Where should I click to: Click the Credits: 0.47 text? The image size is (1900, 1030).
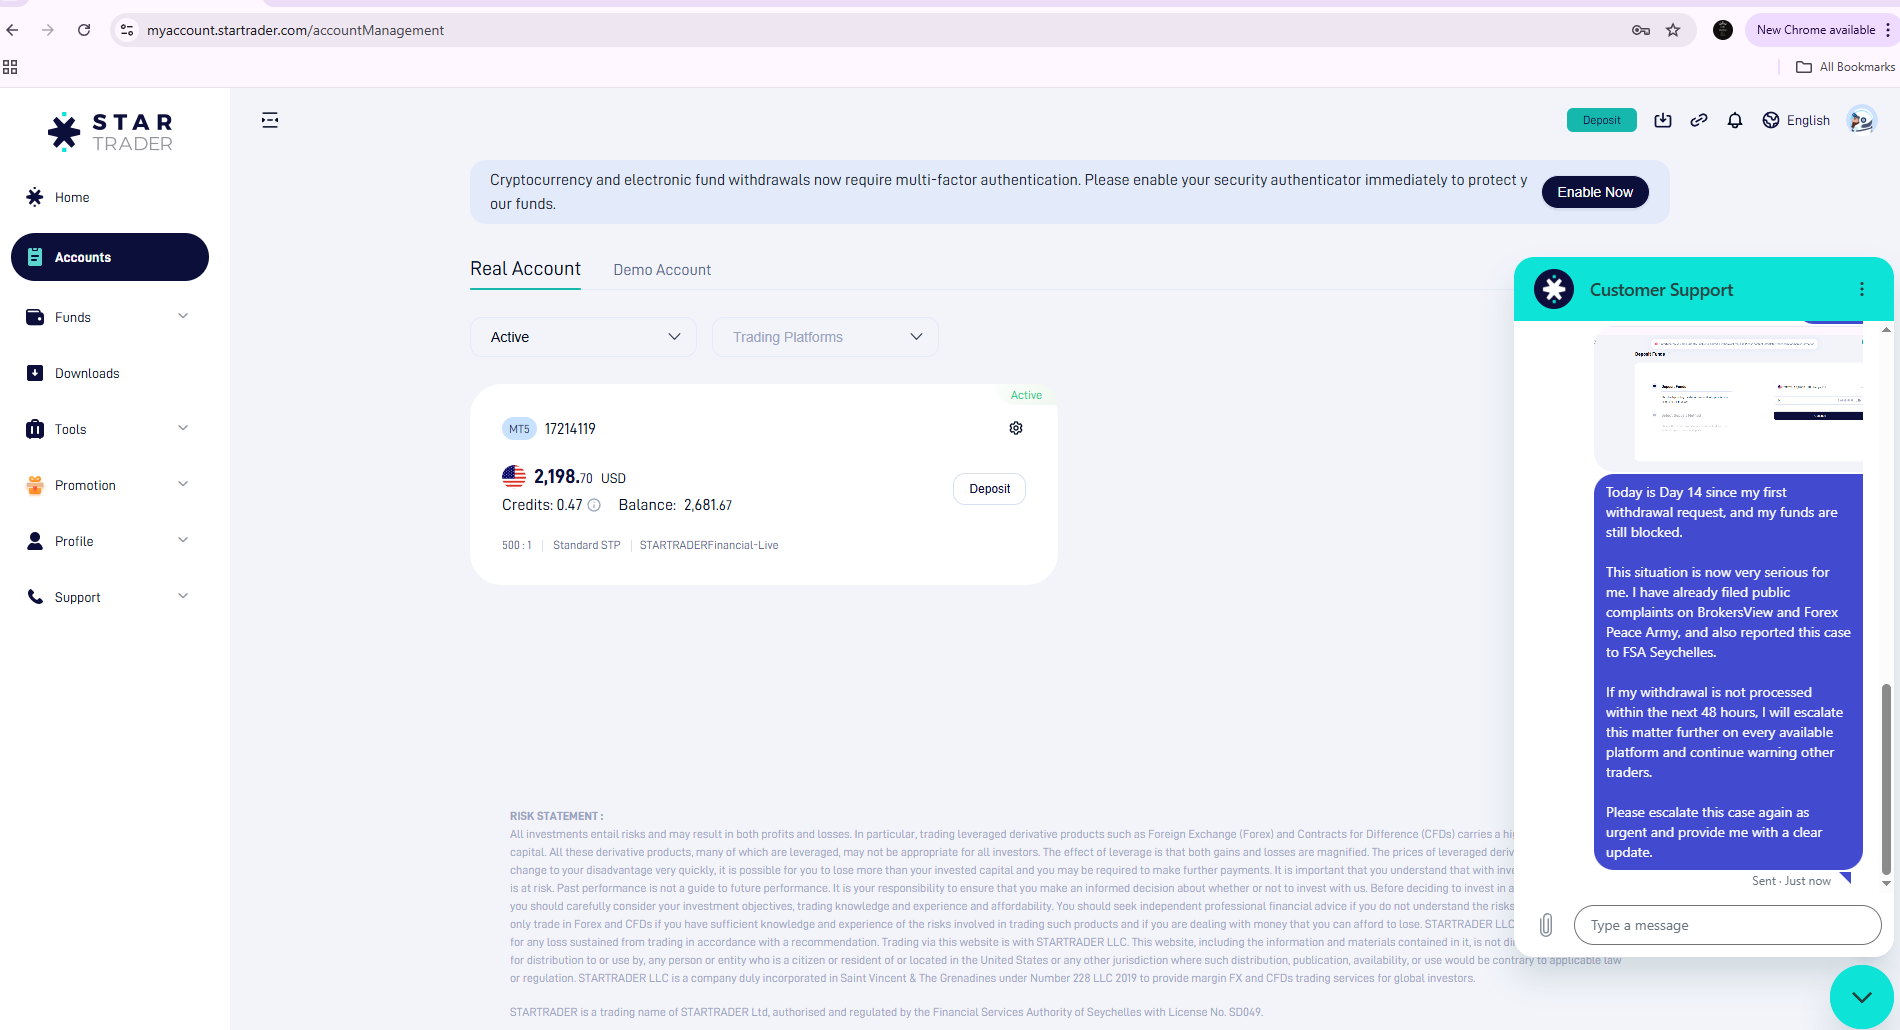click(542, 505)
